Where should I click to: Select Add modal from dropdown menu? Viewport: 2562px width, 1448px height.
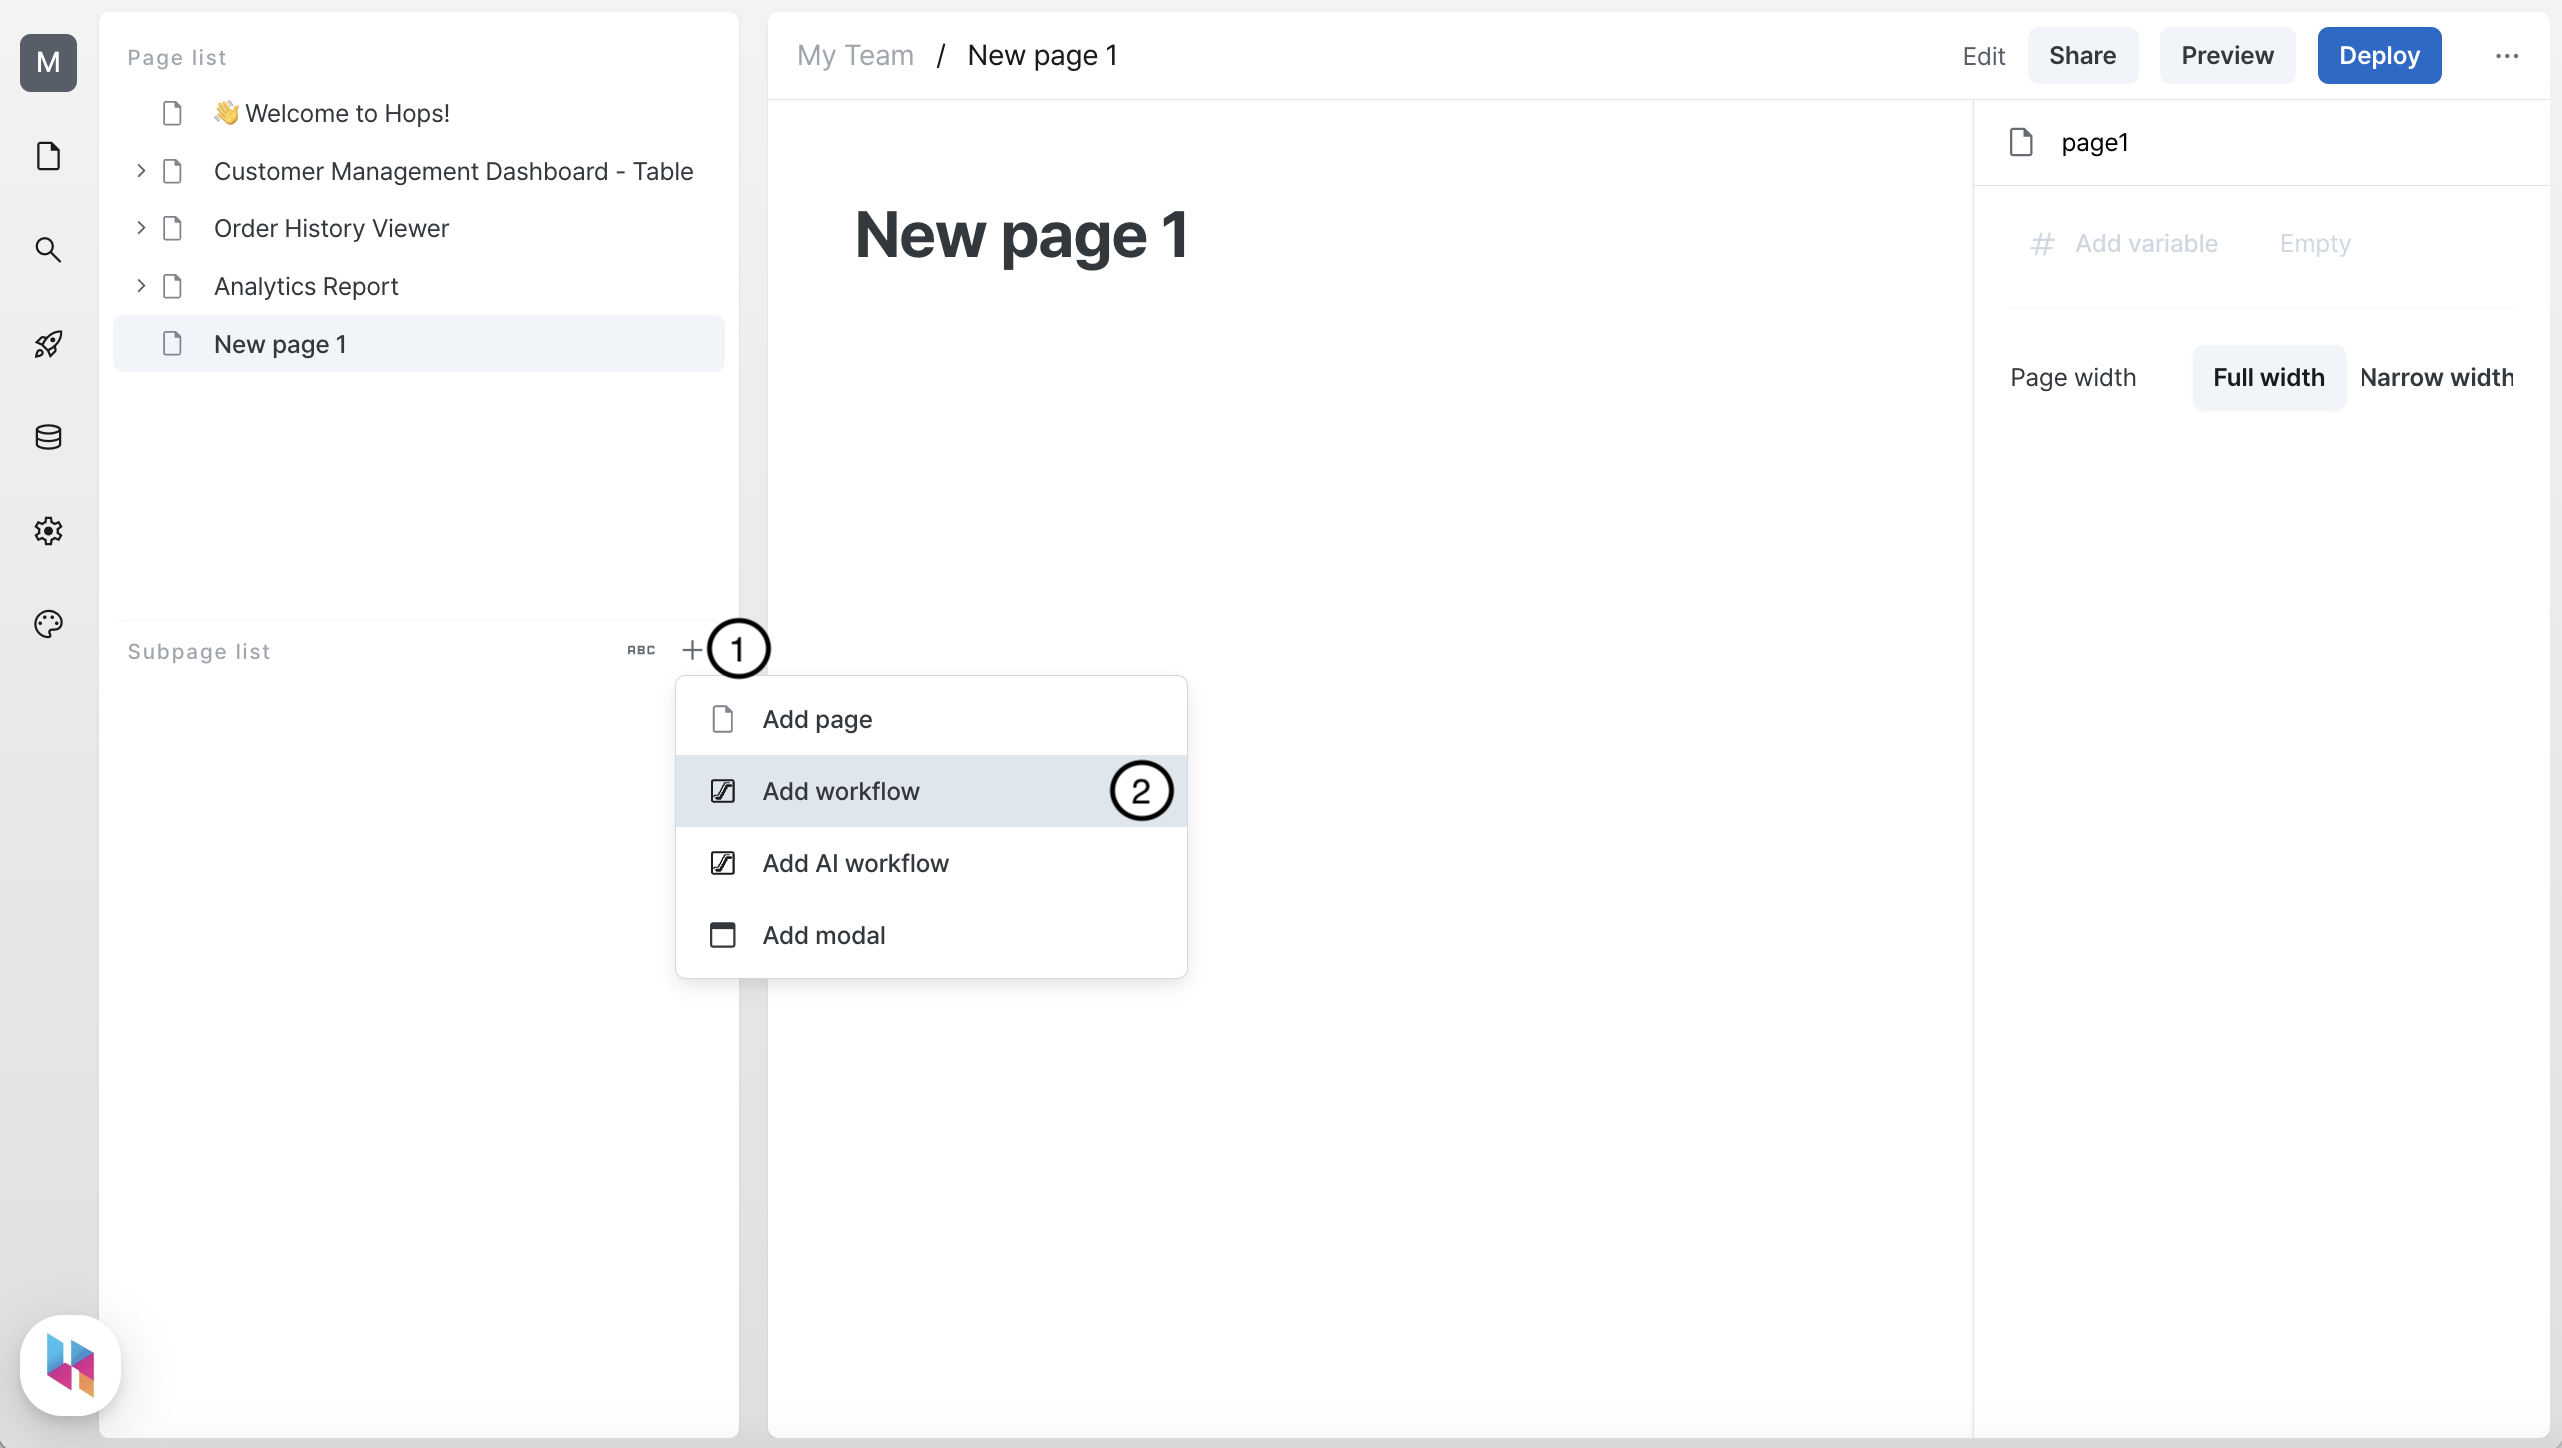[x=824, y=934]
